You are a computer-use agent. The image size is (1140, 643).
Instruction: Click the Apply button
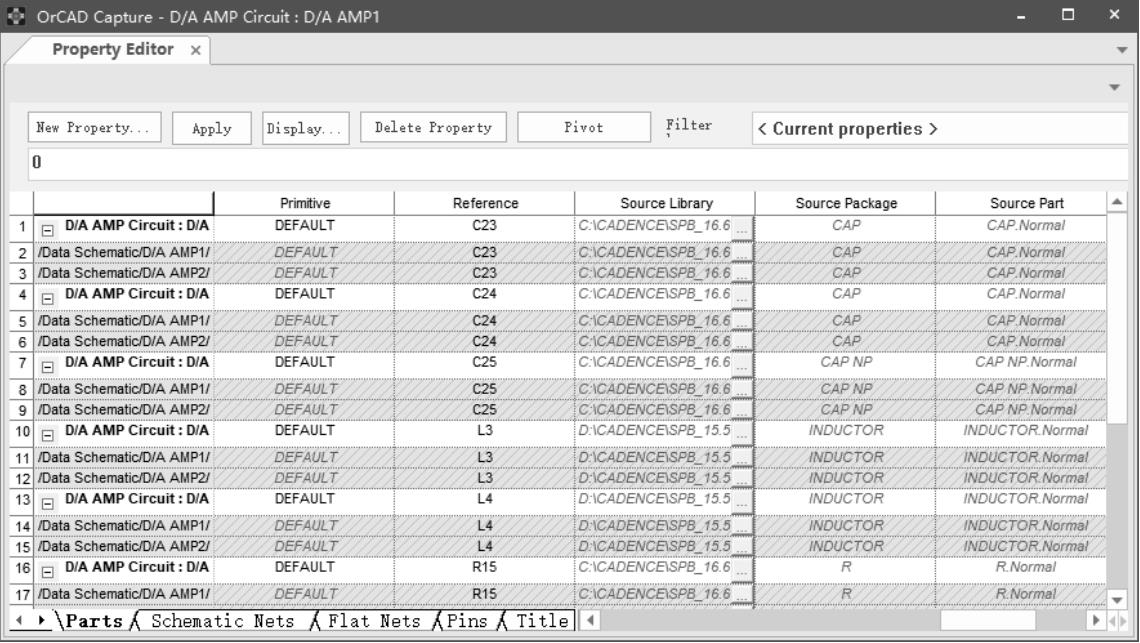point(212,129)
